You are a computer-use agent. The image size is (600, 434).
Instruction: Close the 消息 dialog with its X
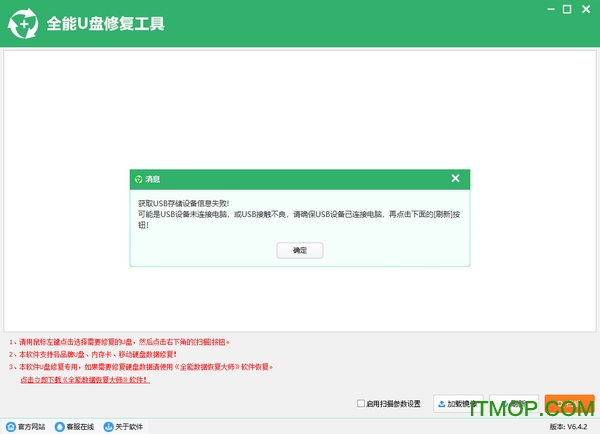tap(455, 178)
